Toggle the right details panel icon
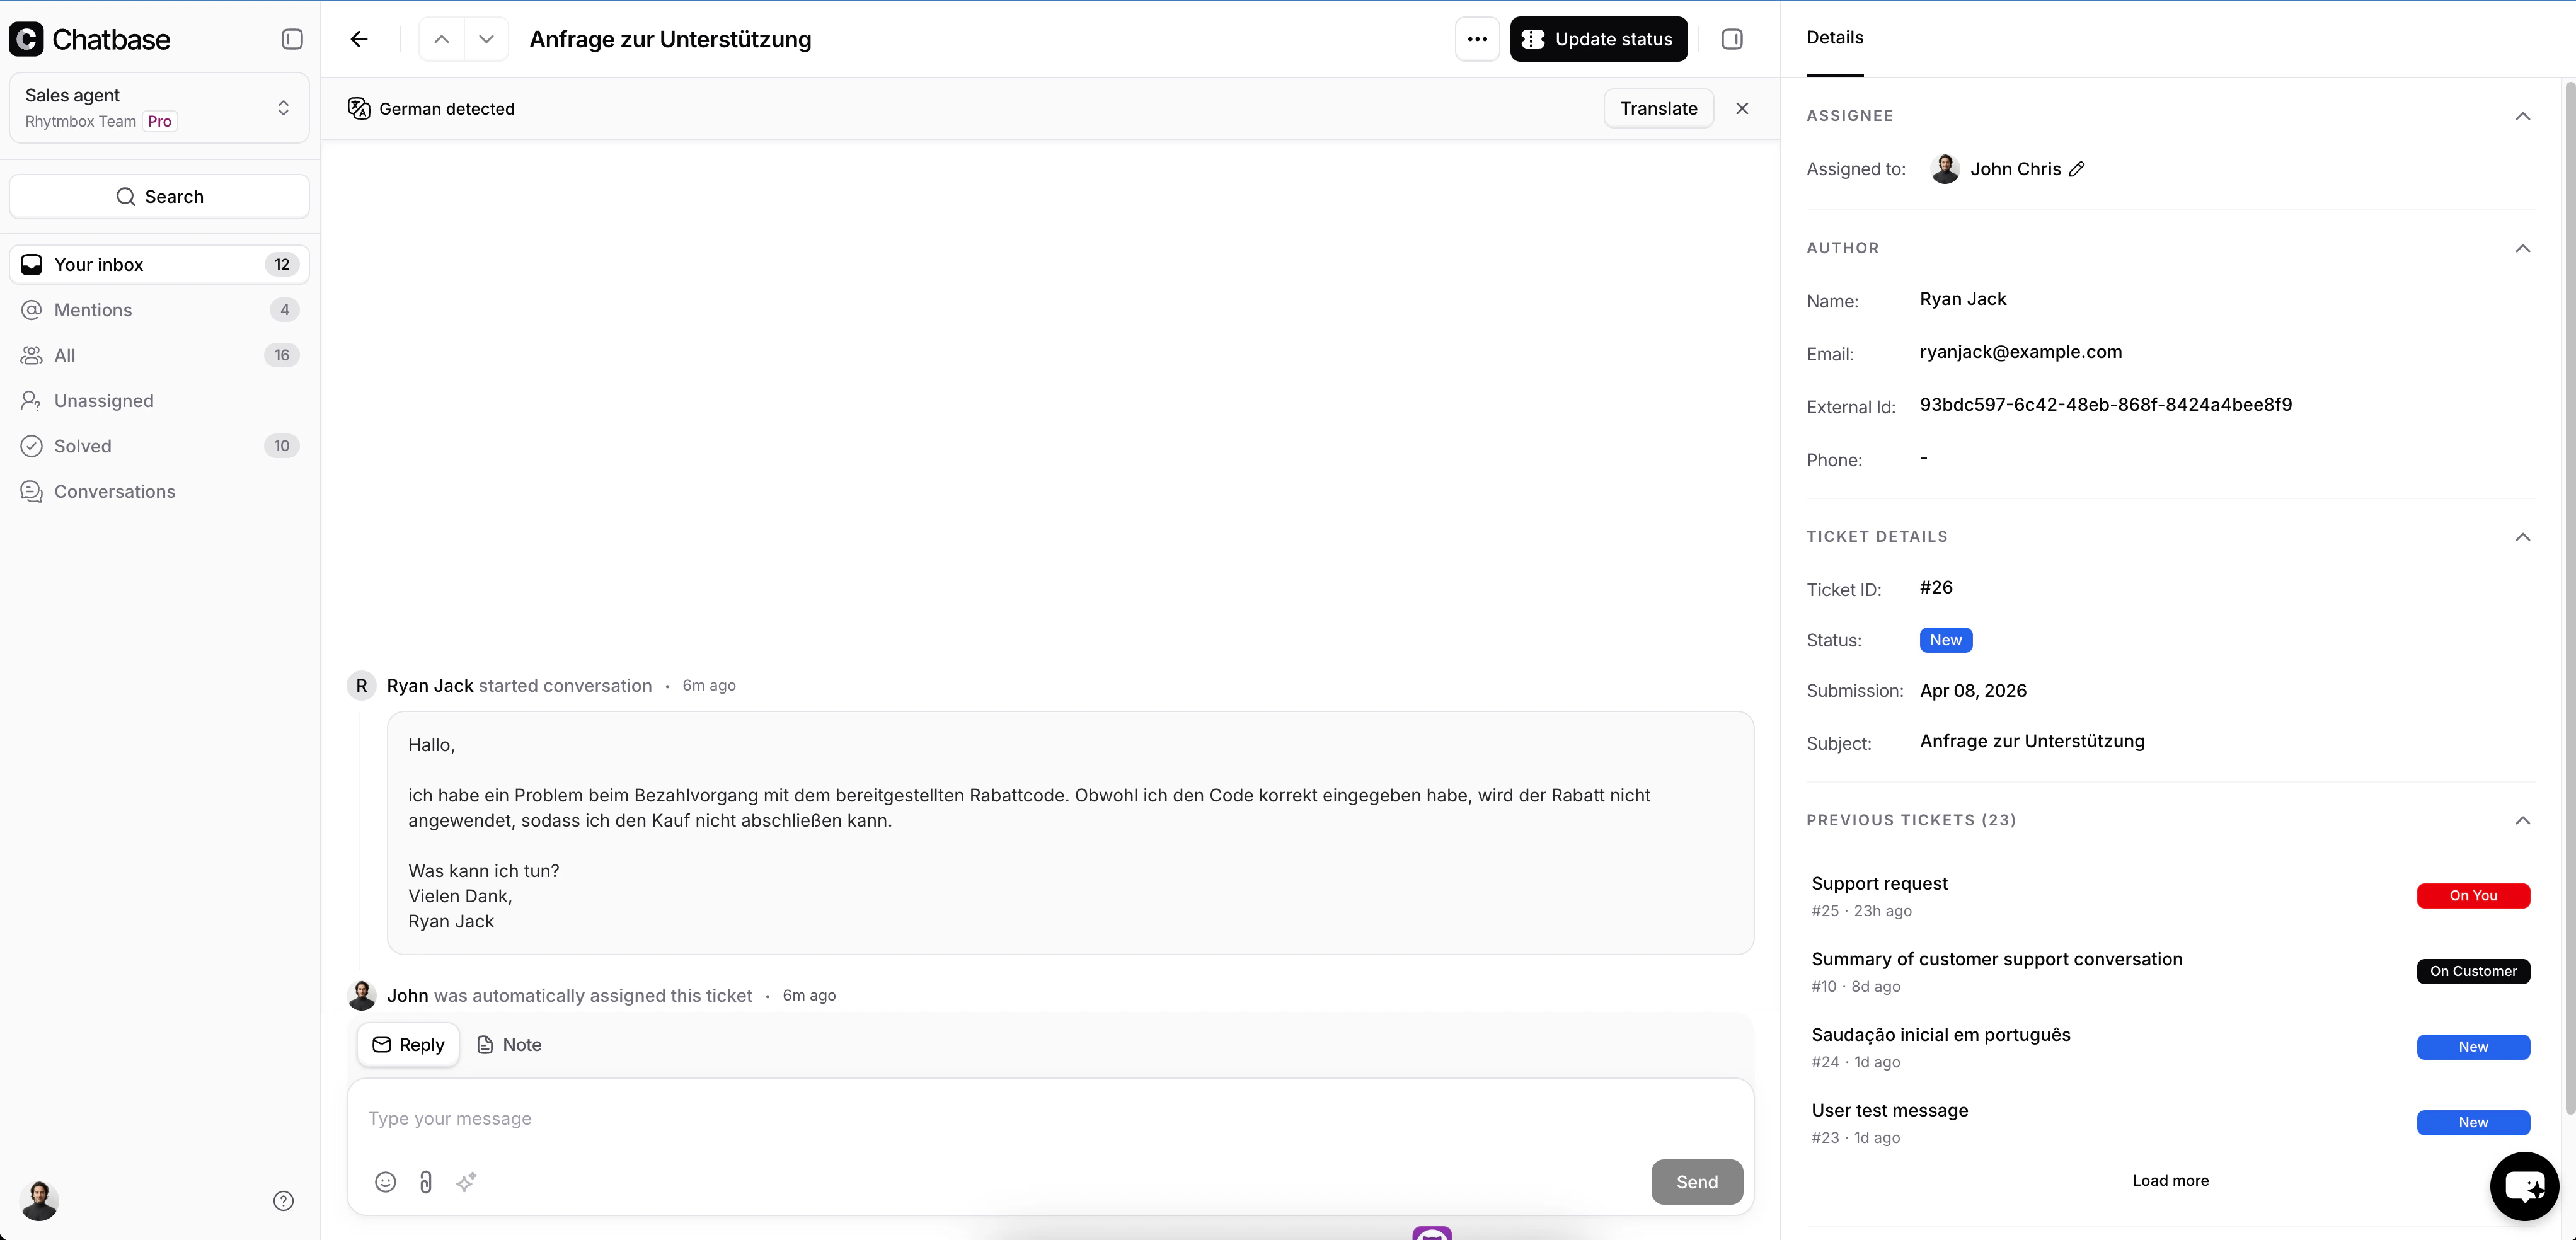2576x1240 pixels. point(1732,39)
